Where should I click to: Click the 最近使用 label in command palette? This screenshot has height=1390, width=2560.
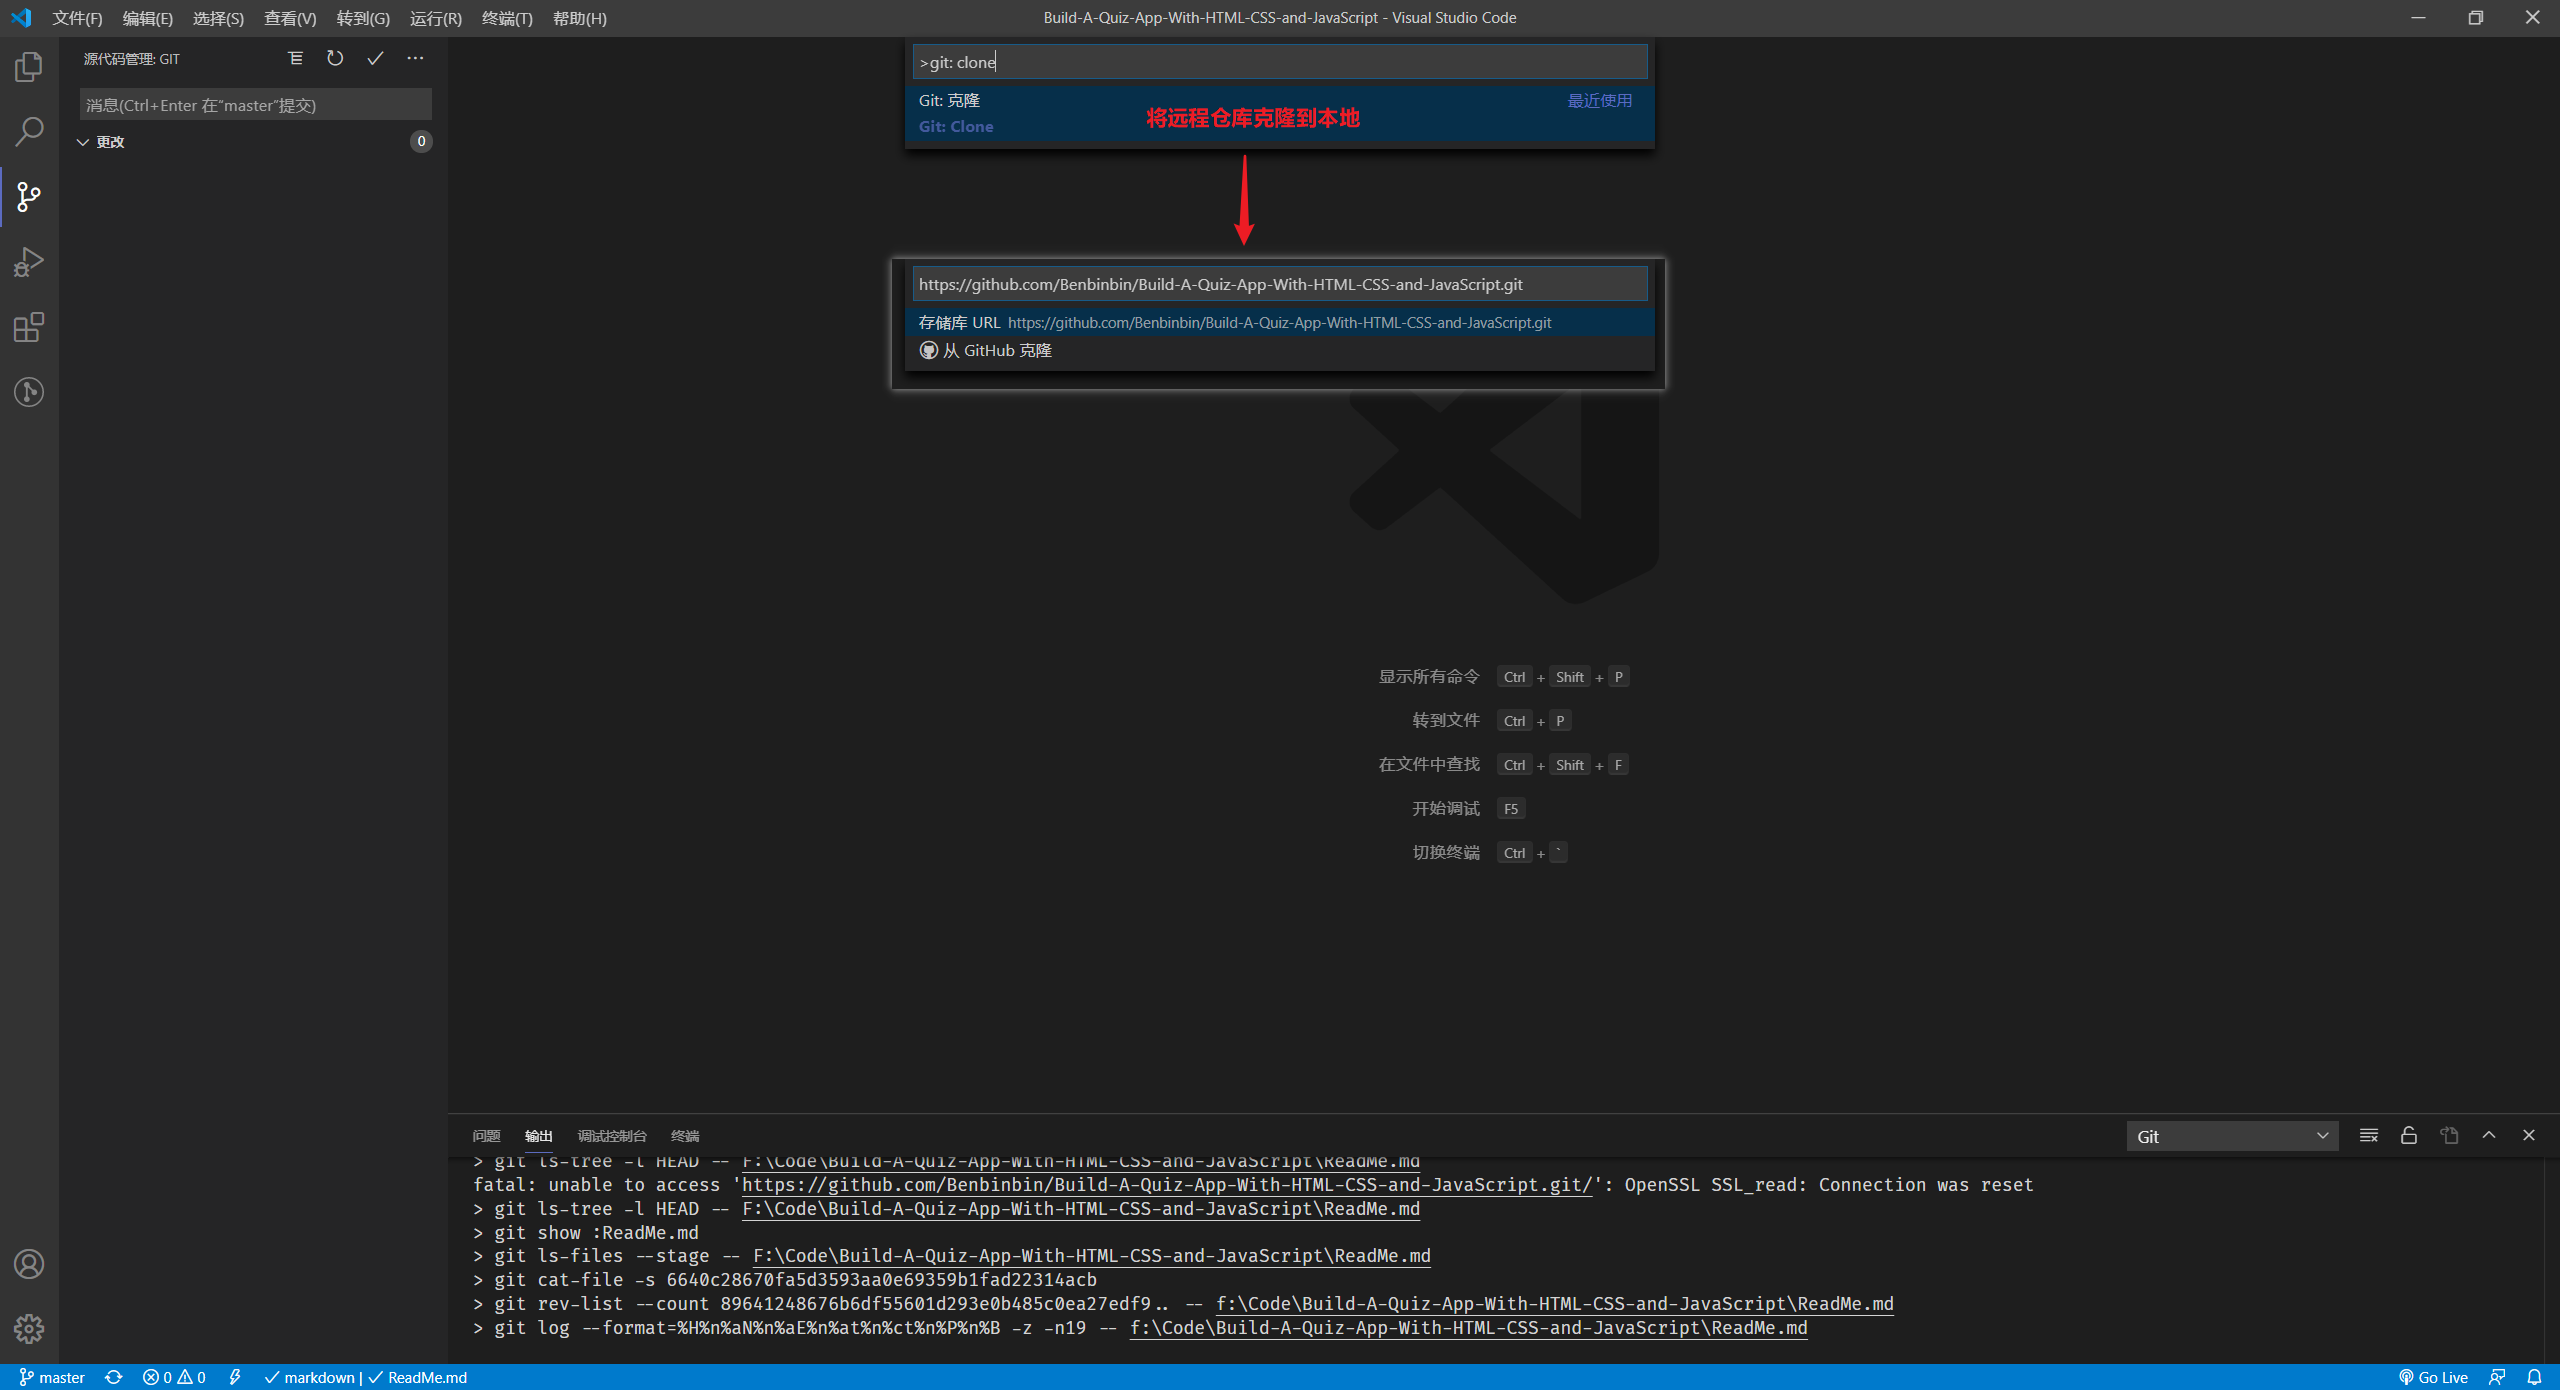(1599, 100)
